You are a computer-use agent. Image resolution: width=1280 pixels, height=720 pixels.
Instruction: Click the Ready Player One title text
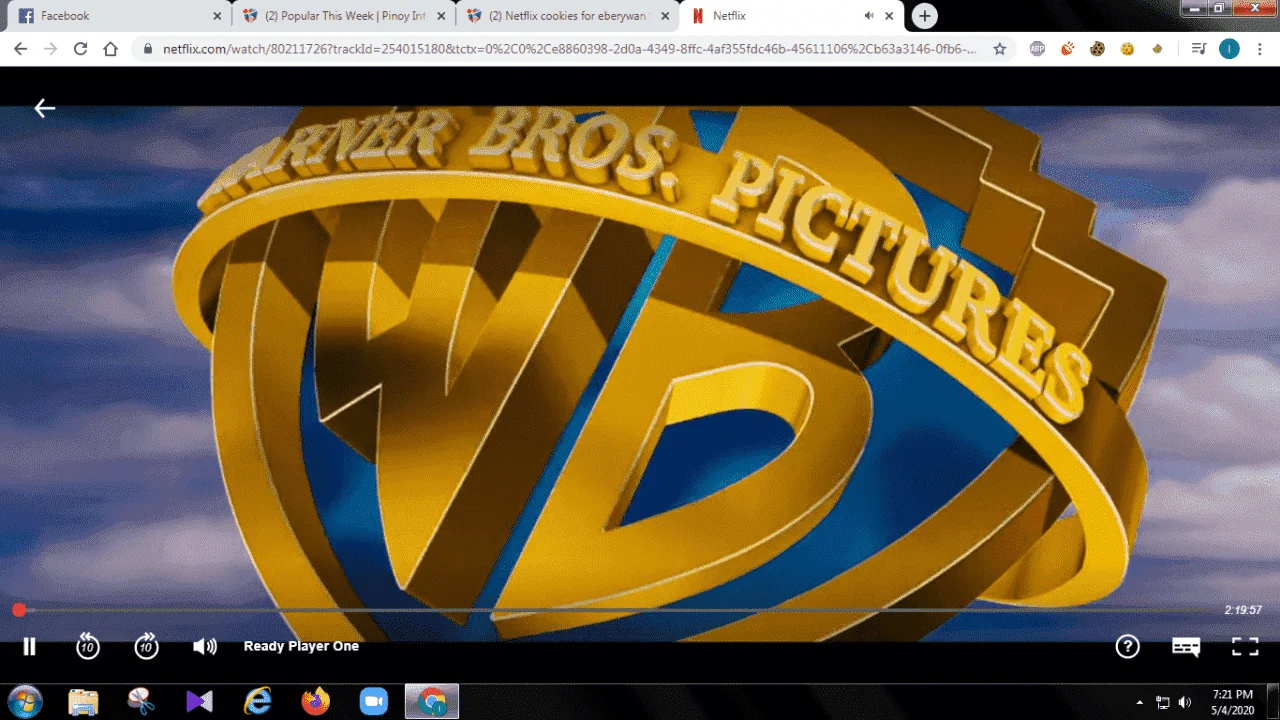[301, 646]
